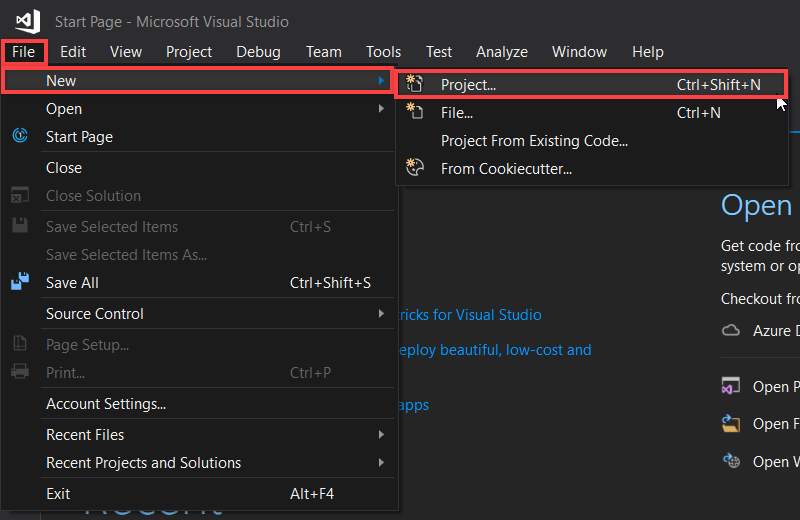800x520 pixels.
Task: Expand the Source Control submenu
Action: pos(200,314)
